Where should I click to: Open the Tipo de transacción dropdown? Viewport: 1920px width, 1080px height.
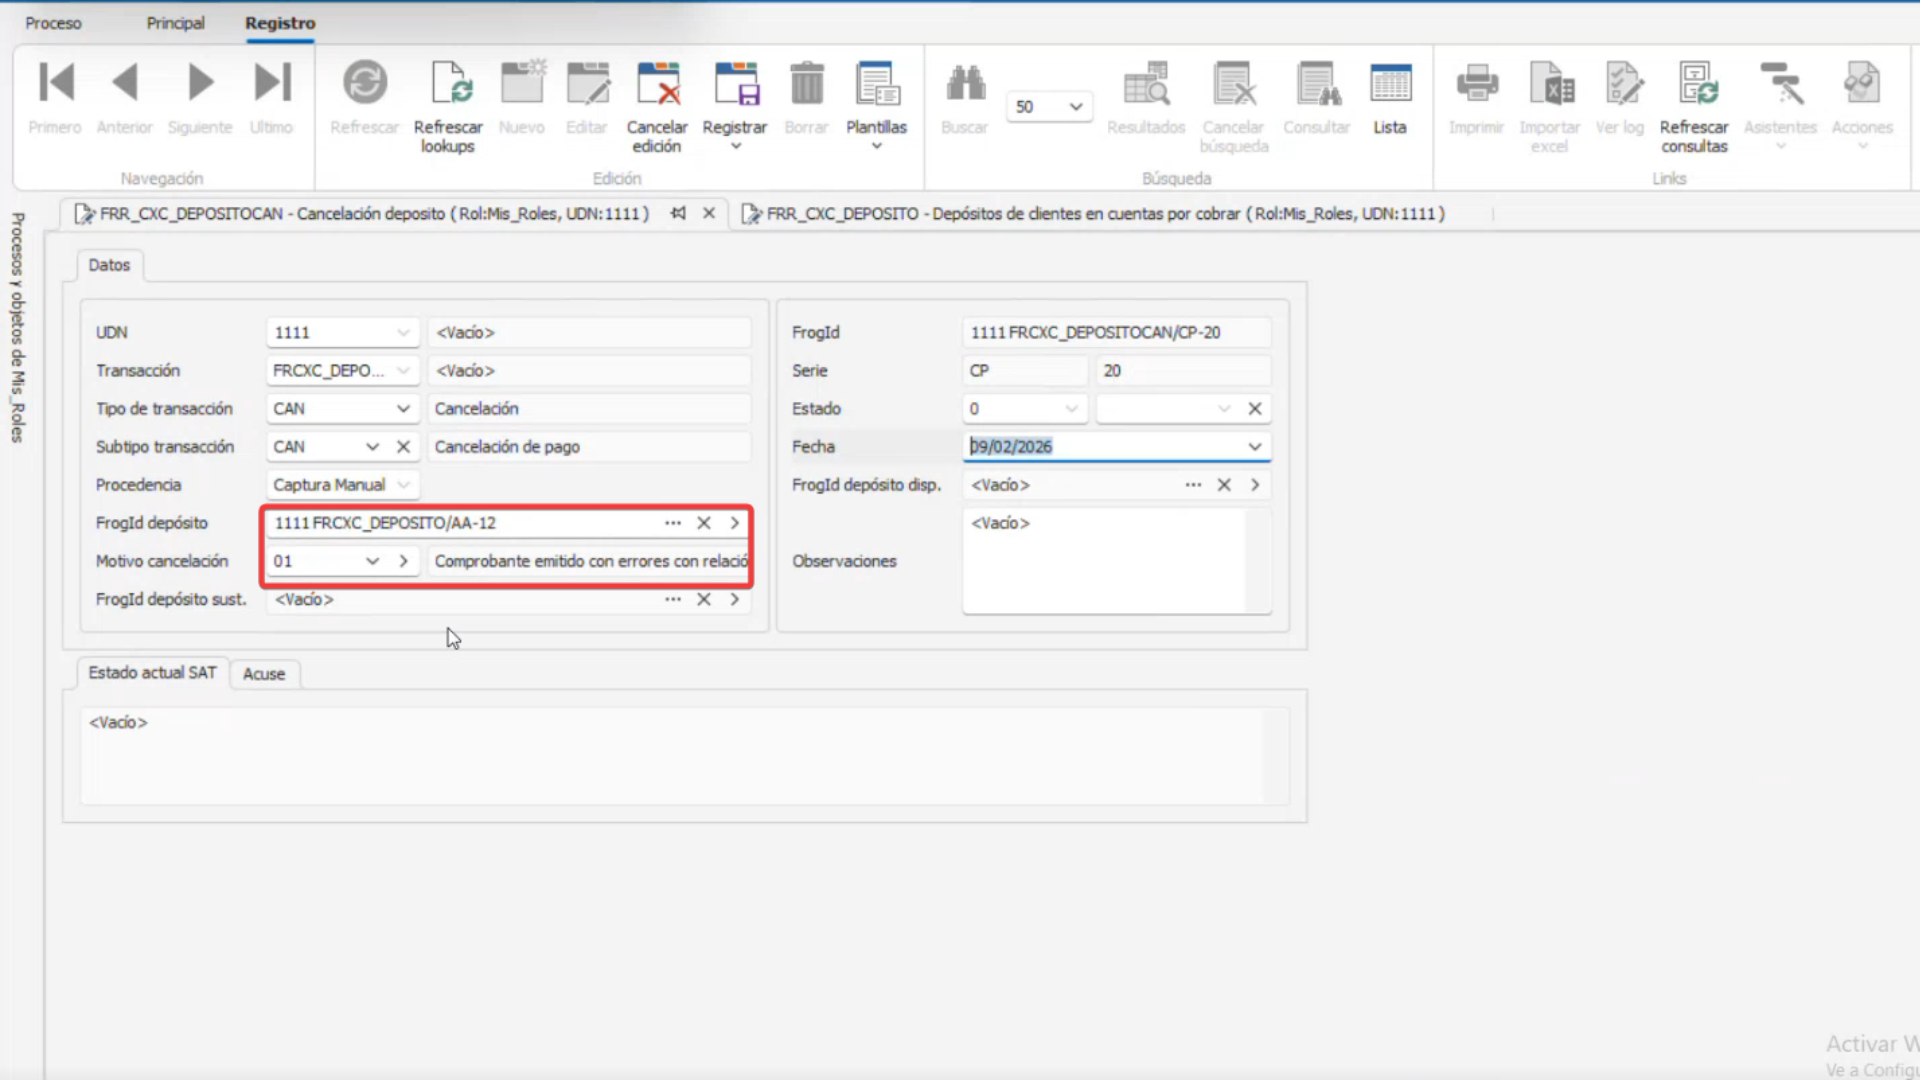coord(403,409)
